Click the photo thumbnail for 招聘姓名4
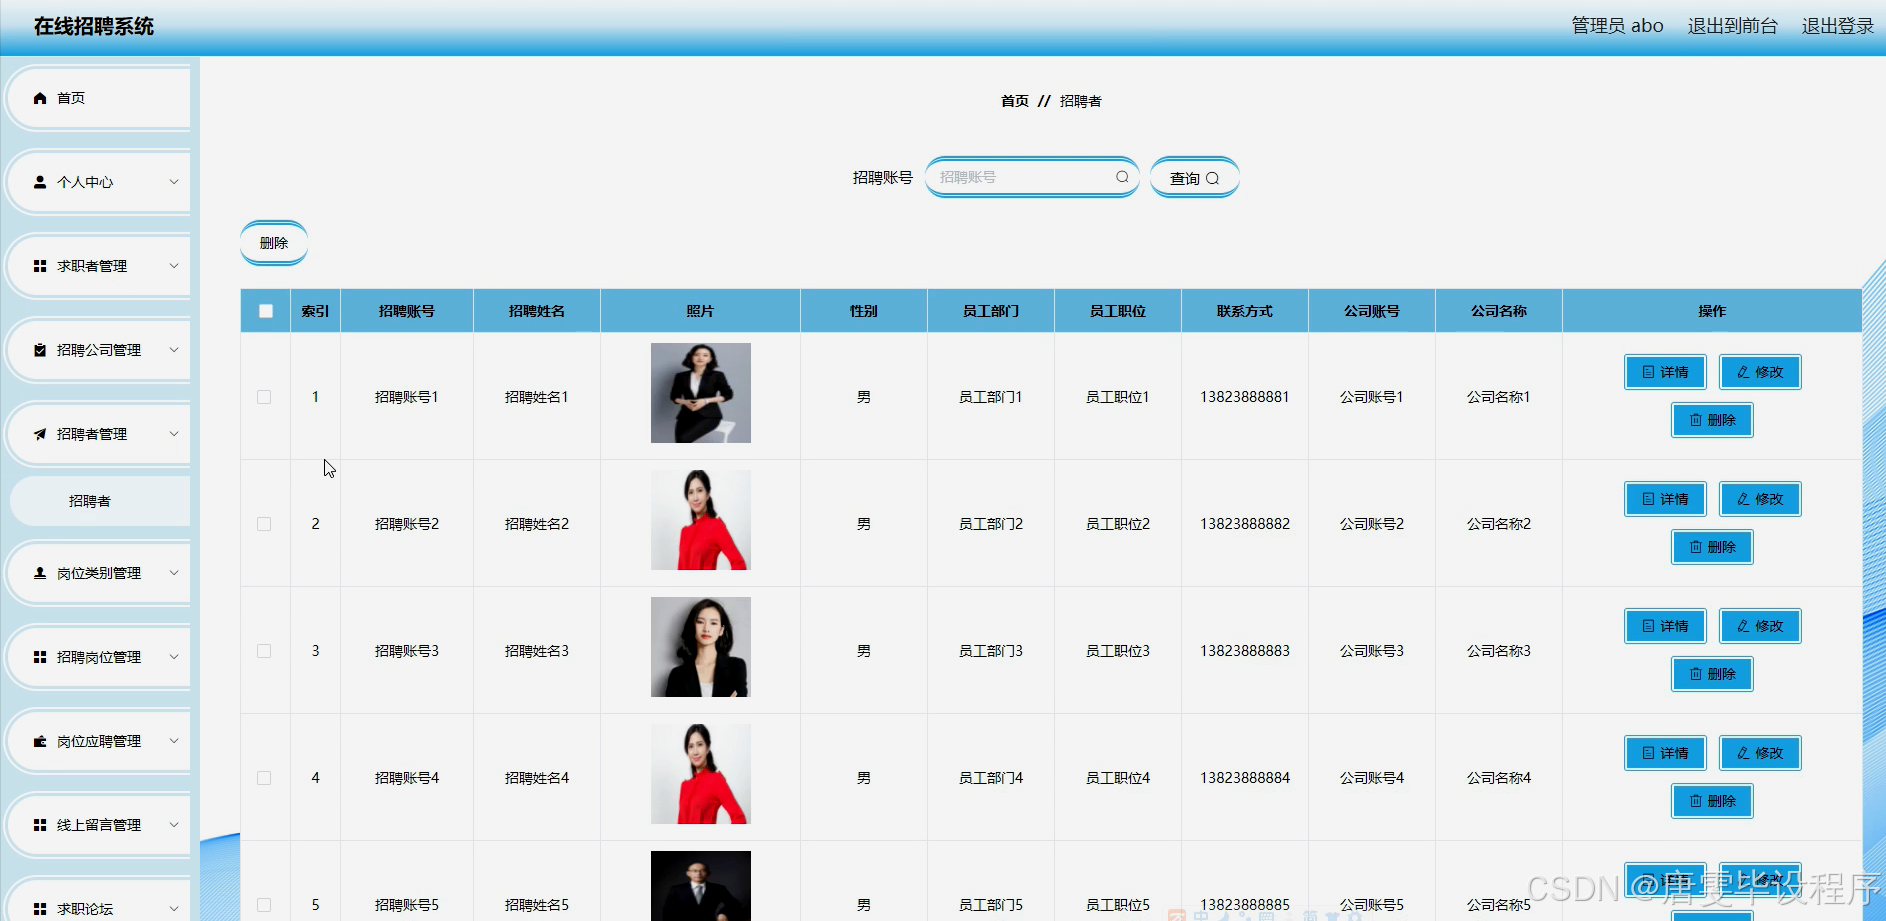This screenshot has height=921, width=1886. pos(701,774)
